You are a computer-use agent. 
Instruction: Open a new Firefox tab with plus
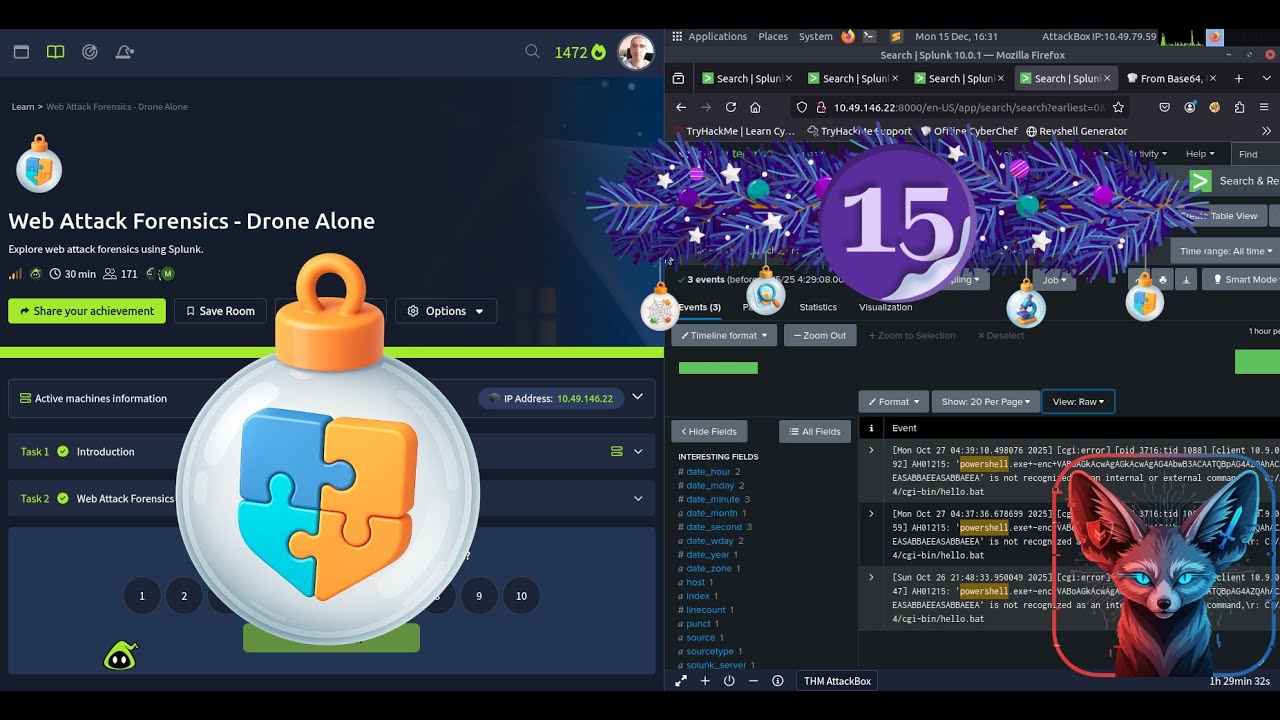pos(1239,78)
